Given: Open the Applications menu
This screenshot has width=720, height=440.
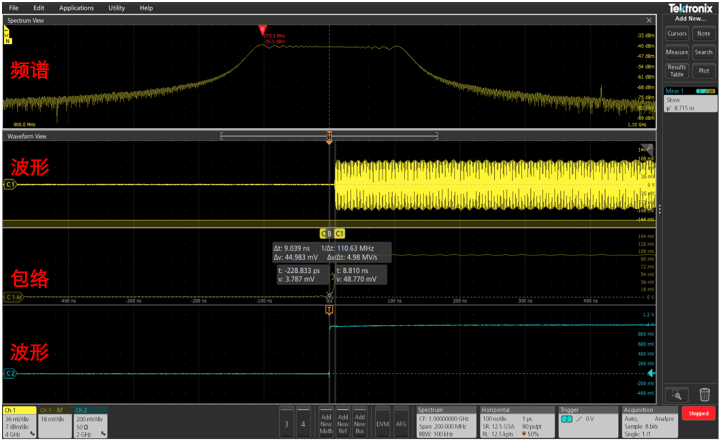Looking at the screenshot, I should pyautogui.click(x=76, y=7).
